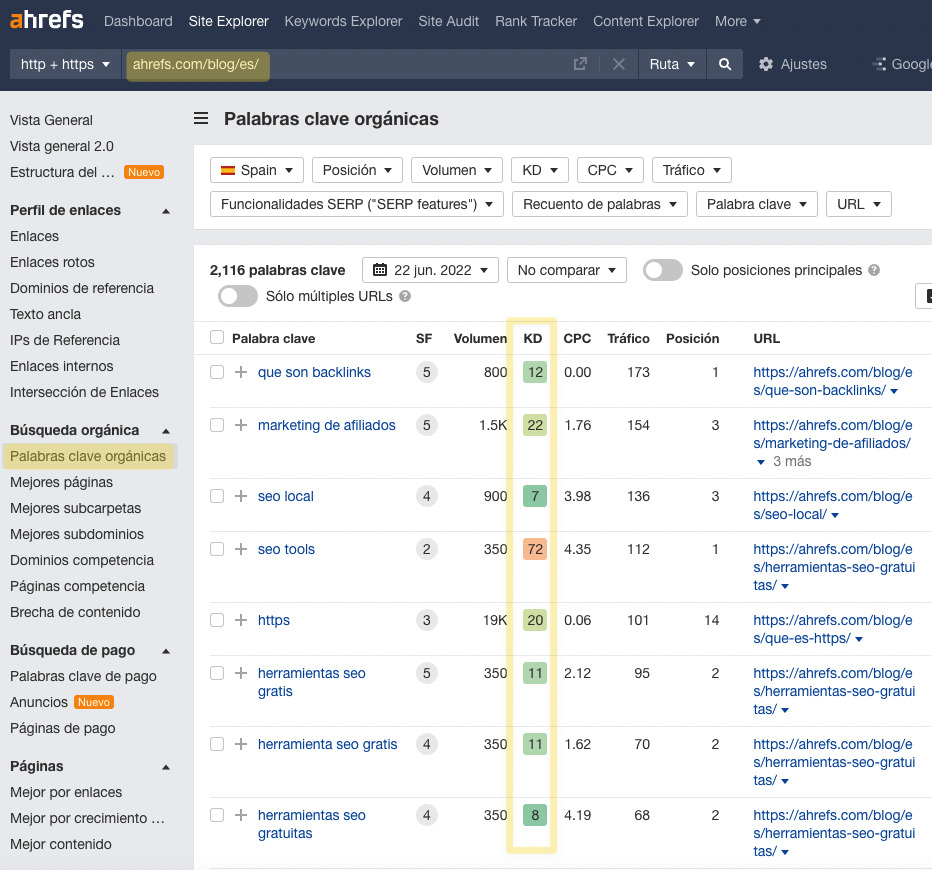Click the Ahrefs logo
932x870 pixels.
[x=47, y=21]
